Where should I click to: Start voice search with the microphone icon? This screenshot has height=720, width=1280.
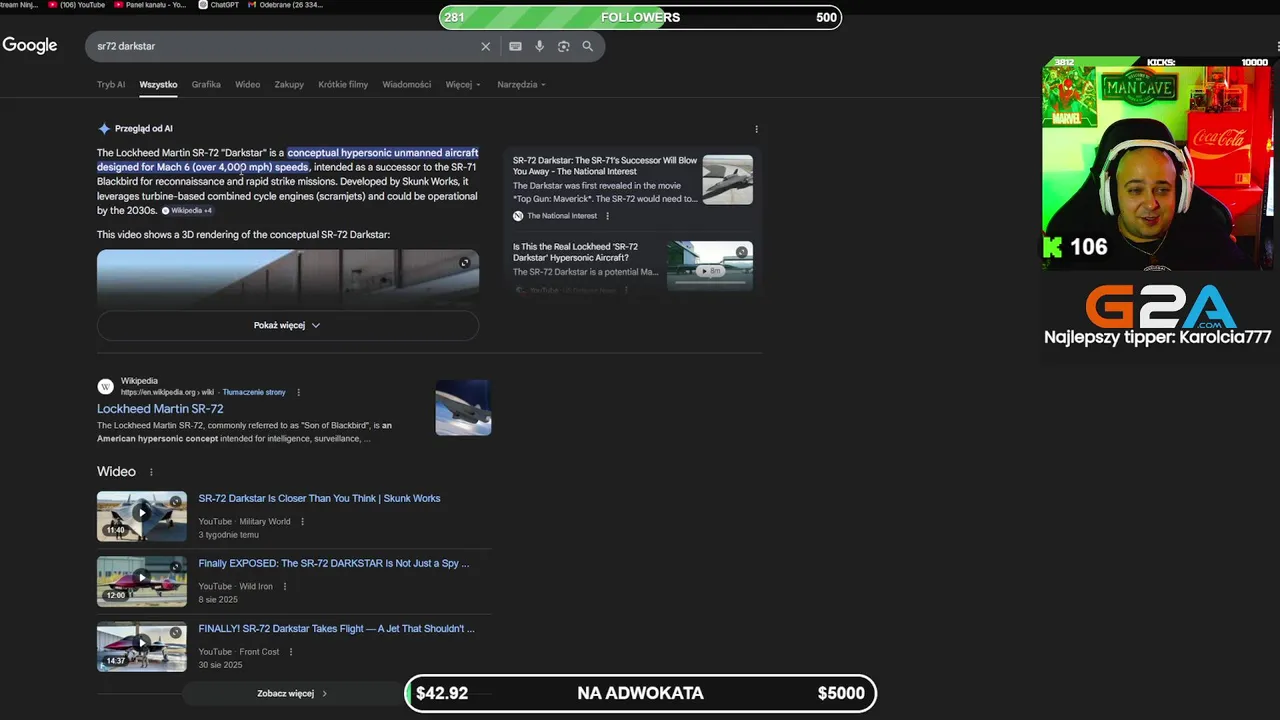pyautogui.click(x=539, y=46)
